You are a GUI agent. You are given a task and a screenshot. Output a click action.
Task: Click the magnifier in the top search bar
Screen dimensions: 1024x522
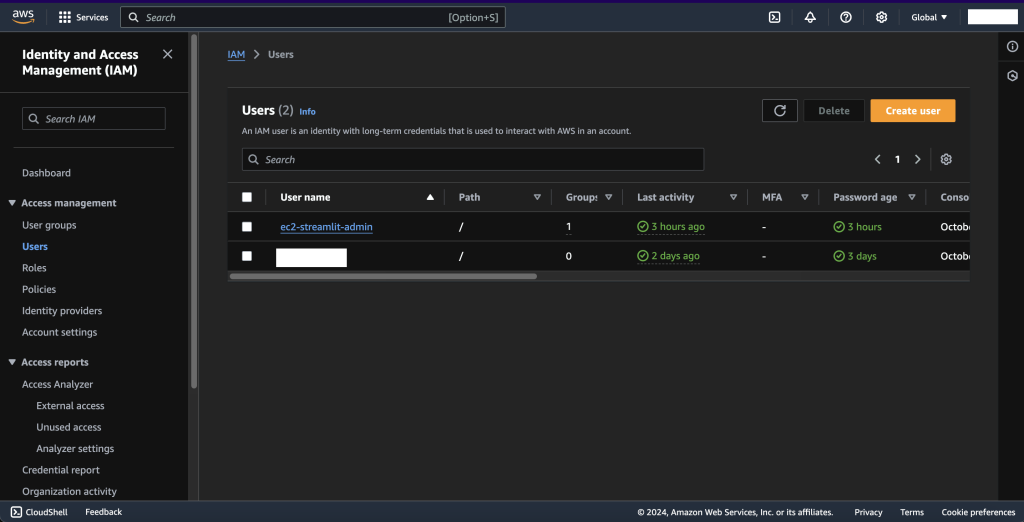click(x=133, y=18)
